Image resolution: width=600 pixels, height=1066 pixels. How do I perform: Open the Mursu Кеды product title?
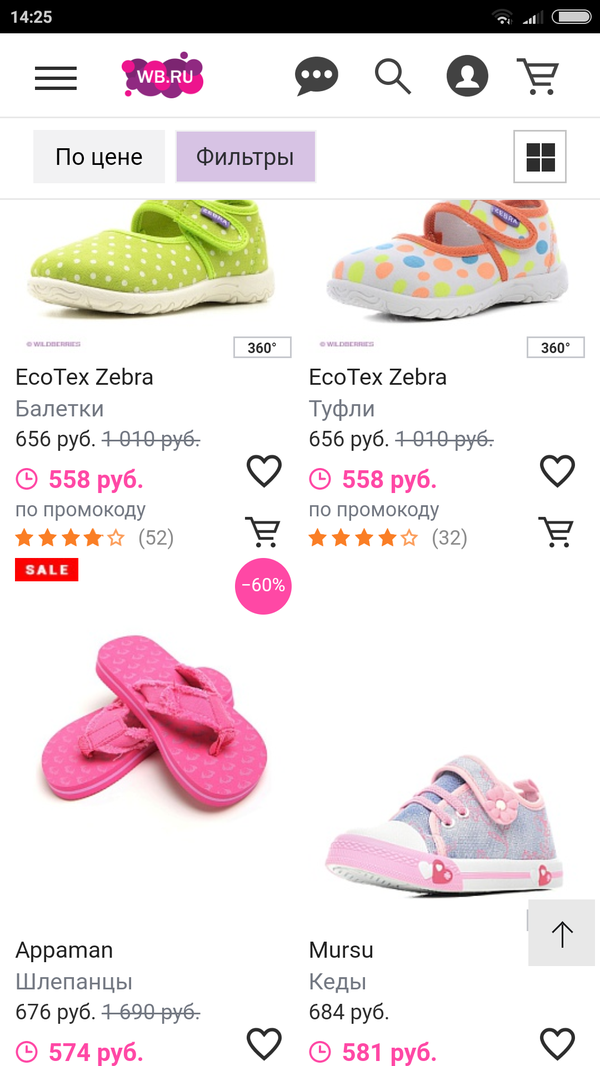[341, 950]
